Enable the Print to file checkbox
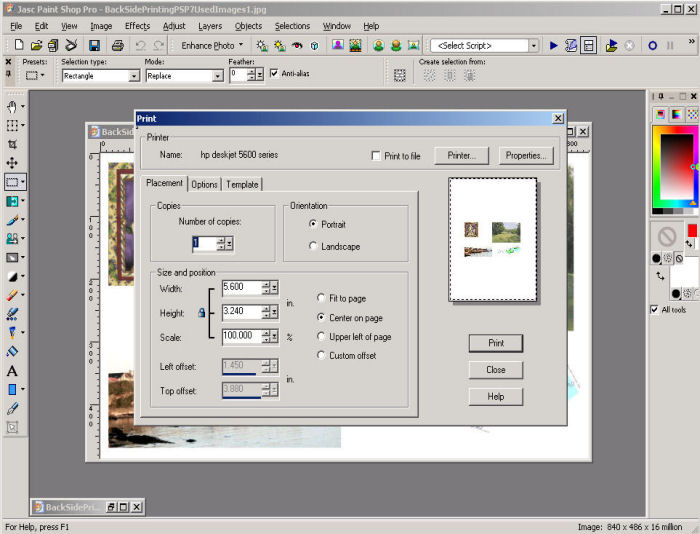The height and width of the screenshot is (534, 700). pyautogui.click(x=376, y=156)
